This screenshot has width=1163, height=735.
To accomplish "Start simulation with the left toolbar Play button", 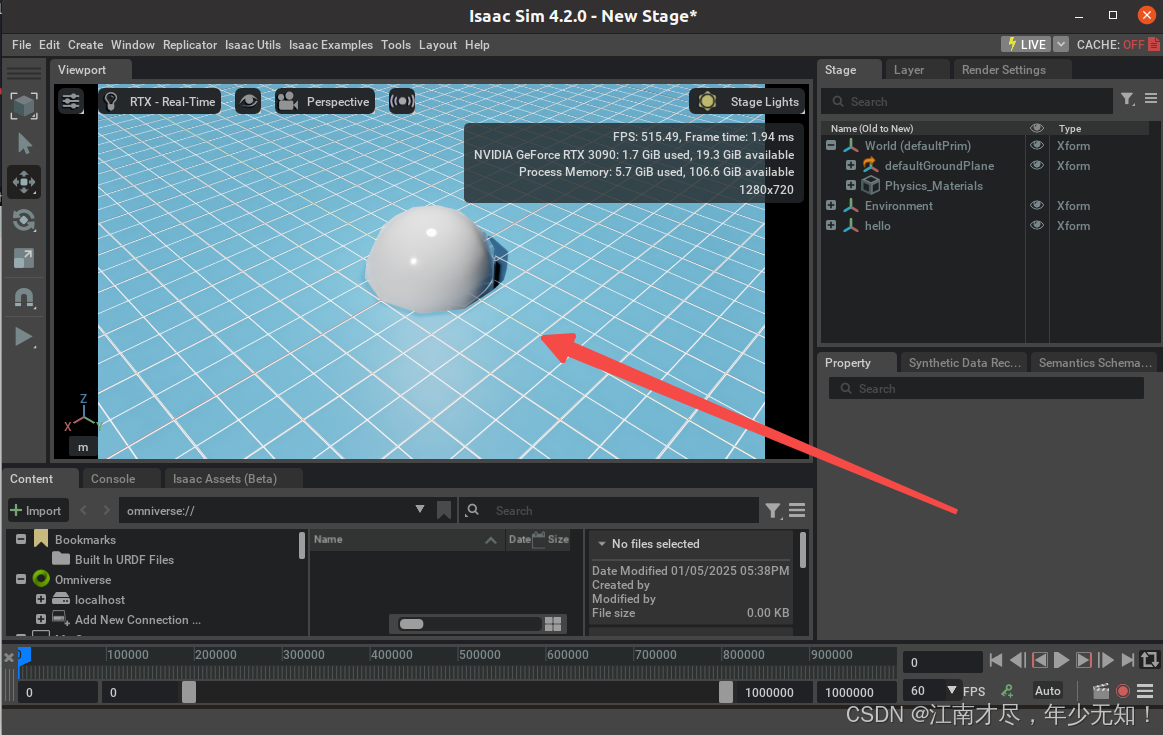I will point(24,337).
